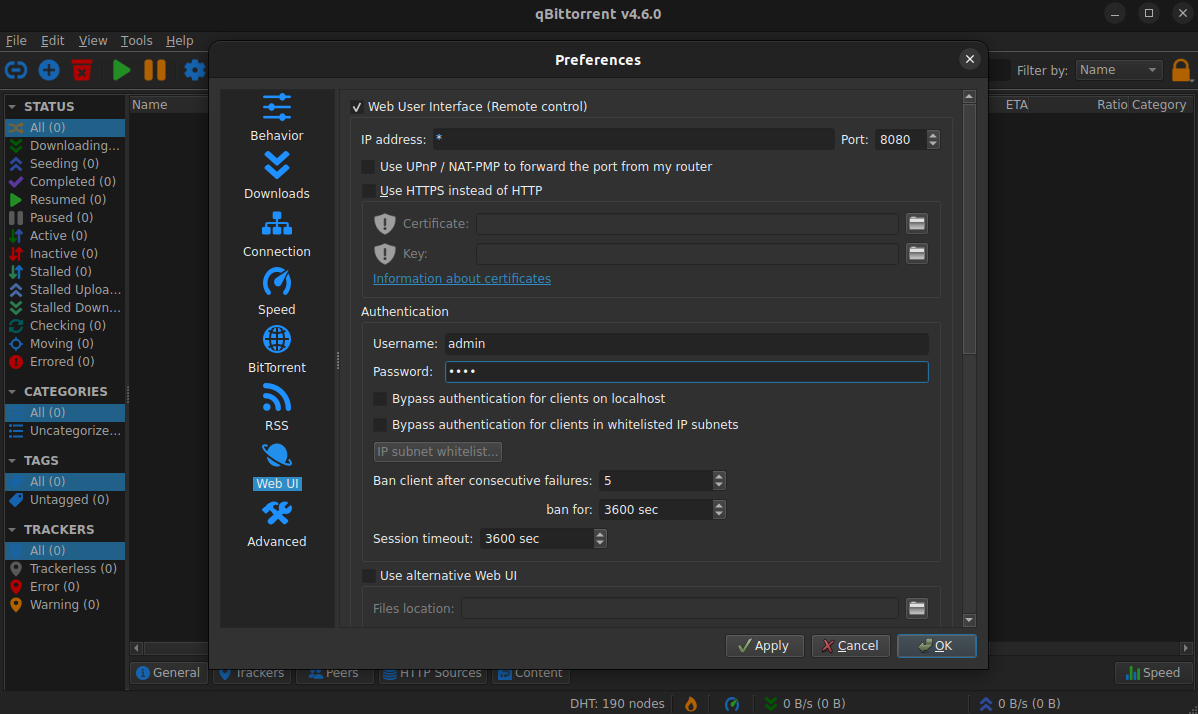Open the Session timeout dropdown

click(x=598, y=538)
